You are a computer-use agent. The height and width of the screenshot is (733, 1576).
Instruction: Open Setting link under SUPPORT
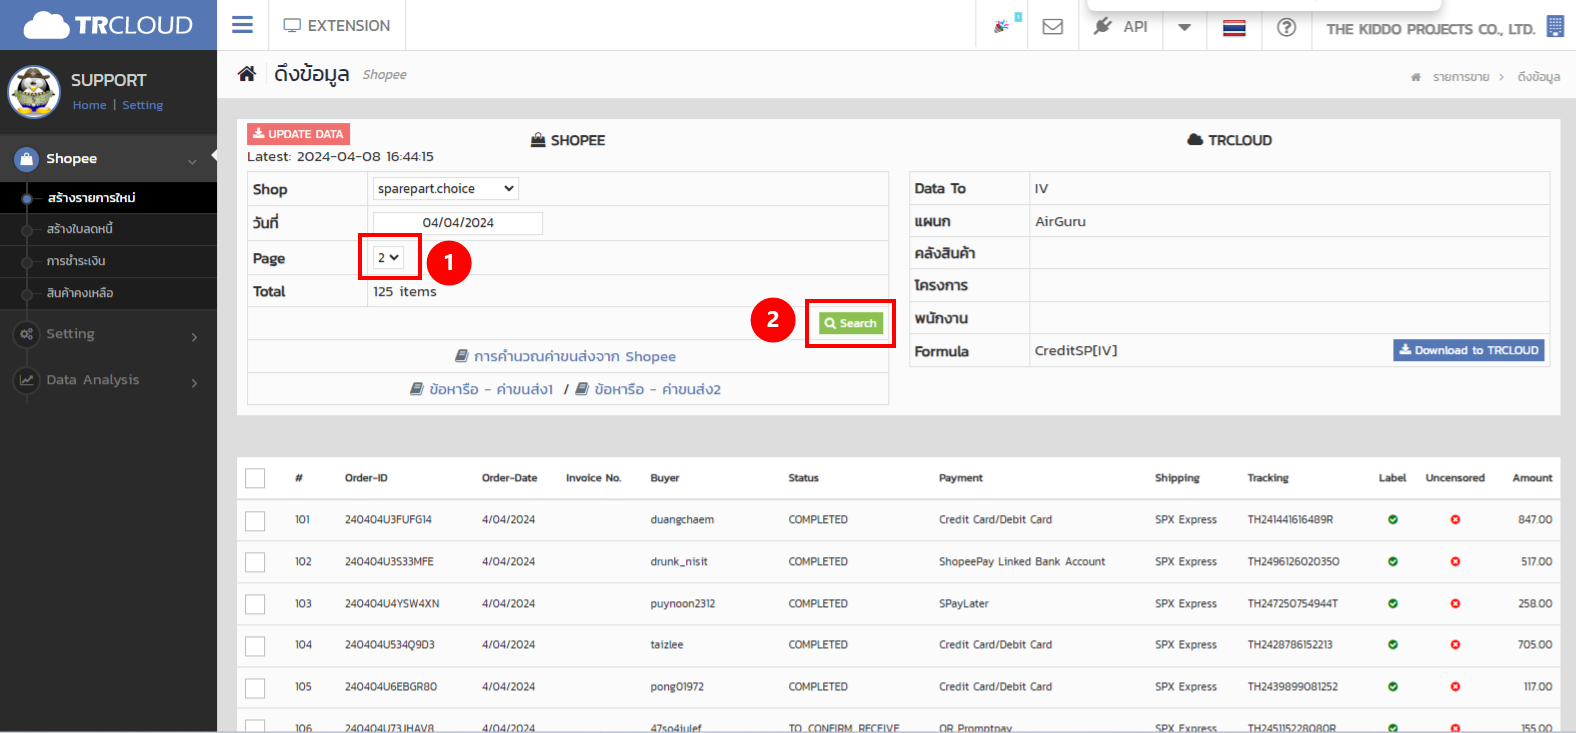point(142,105)
